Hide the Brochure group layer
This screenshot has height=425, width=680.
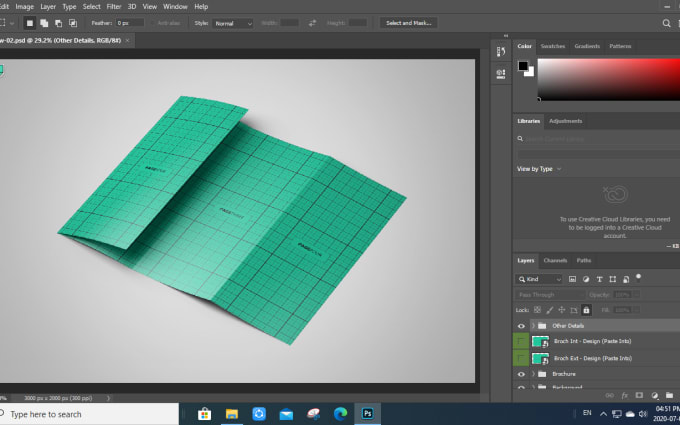521,374
